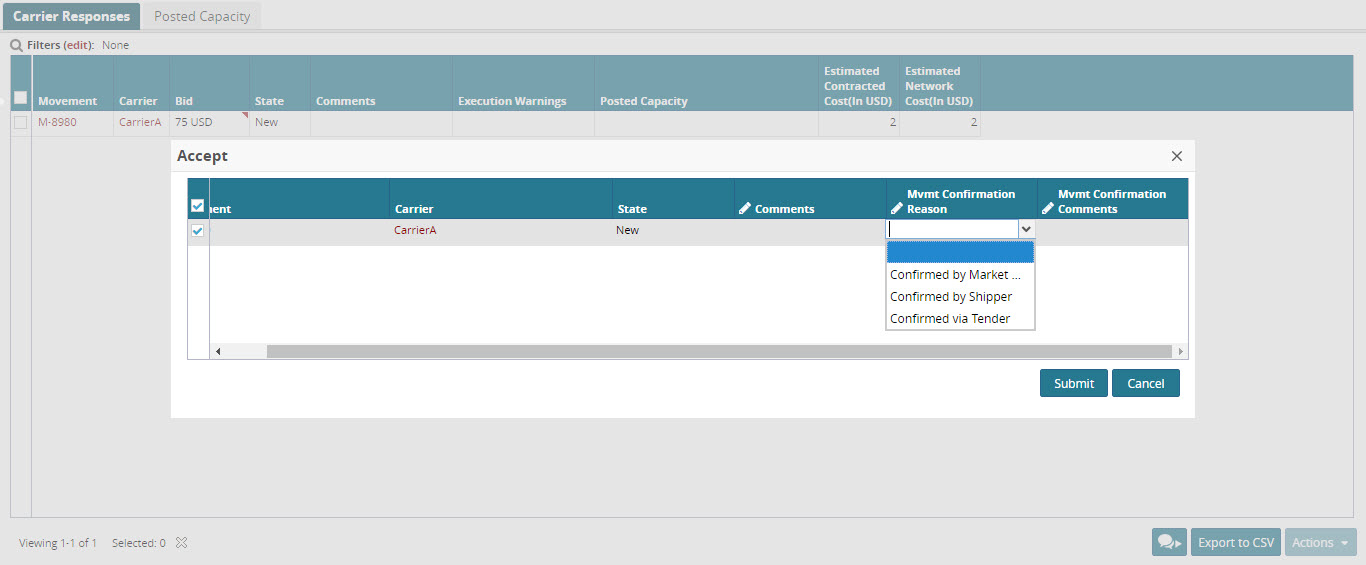This screenshot has height=565, width=1366.
Task: Open movement M-8980 link
Action: (x=57, y=122)
